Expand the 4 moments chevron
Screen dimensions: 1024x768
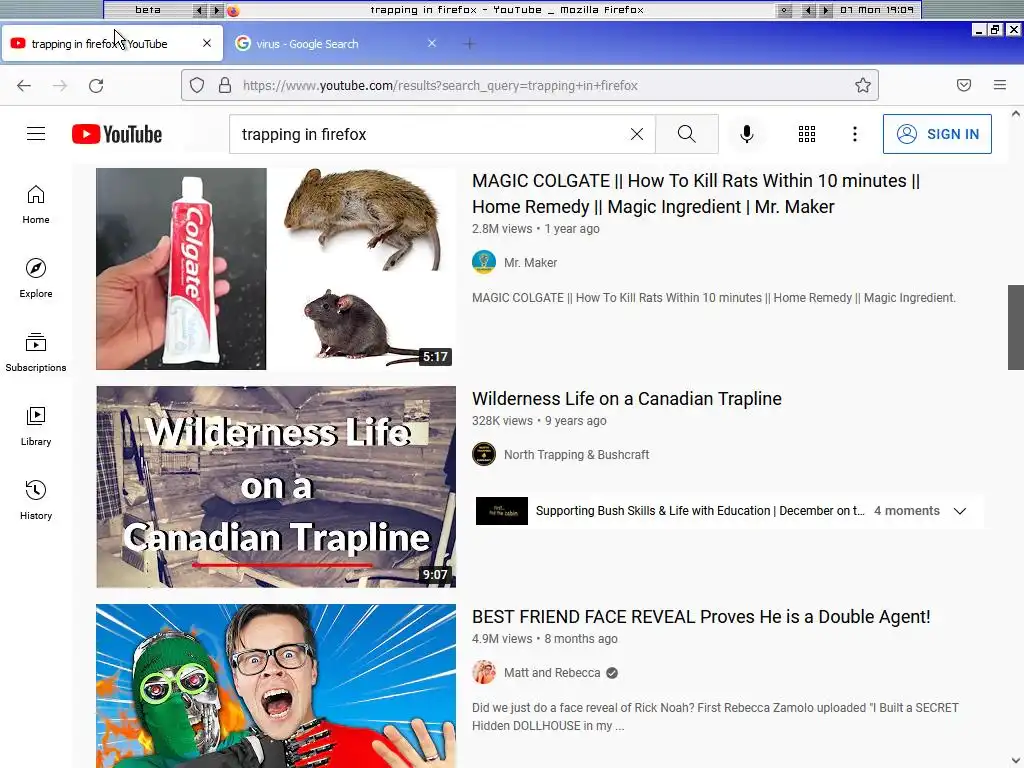[x=959, y=511]
